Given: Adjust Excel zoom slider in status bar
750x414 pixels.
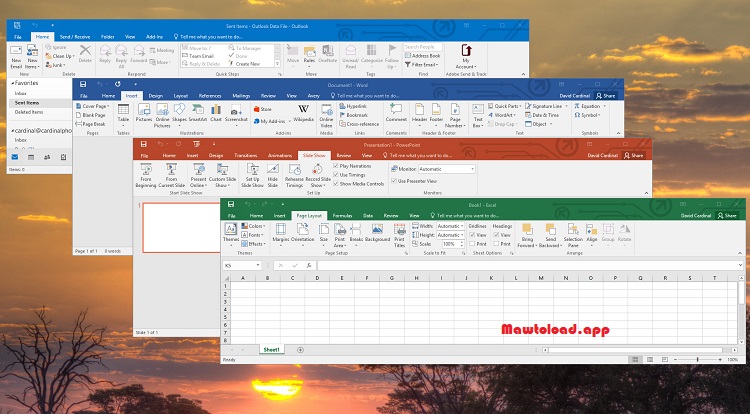Looking at the screenshot, I should click(x=697, y=360).
